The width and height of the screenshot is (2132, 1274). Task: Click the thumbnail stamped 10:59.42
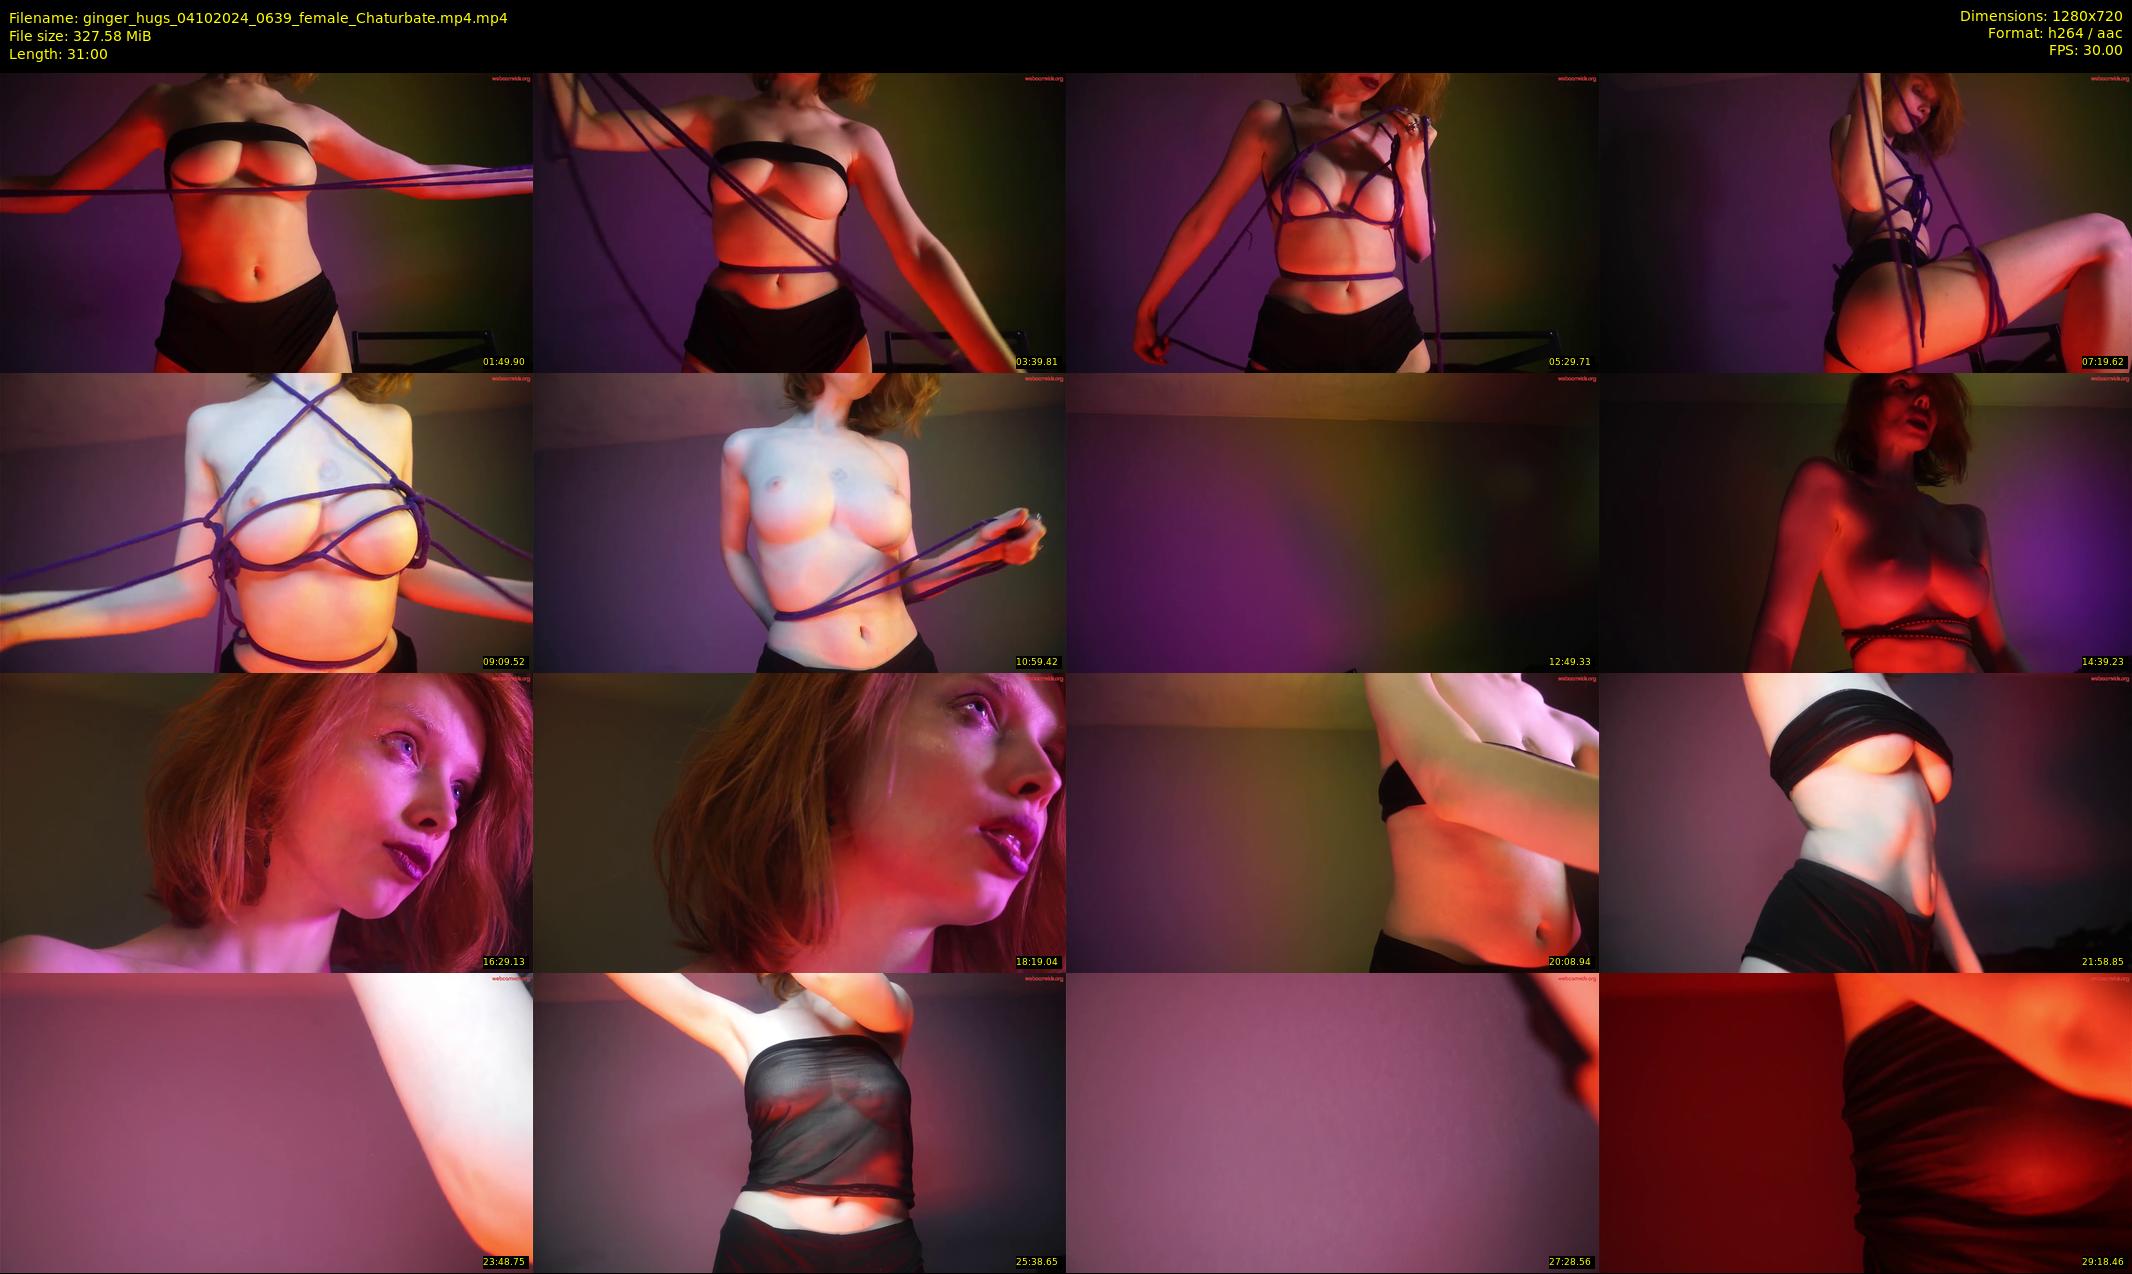799,522
